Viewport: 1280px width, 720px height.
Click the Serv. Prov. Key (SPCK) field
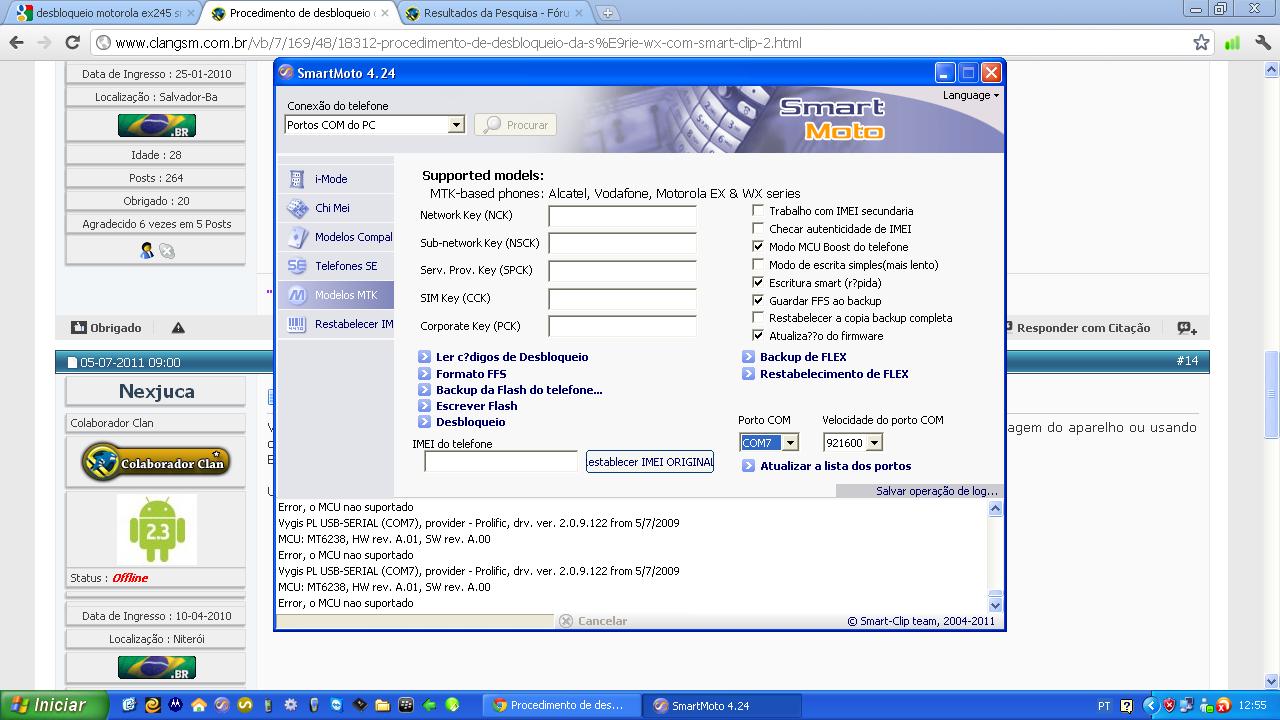pyautogui.click(x=622, y=271)
